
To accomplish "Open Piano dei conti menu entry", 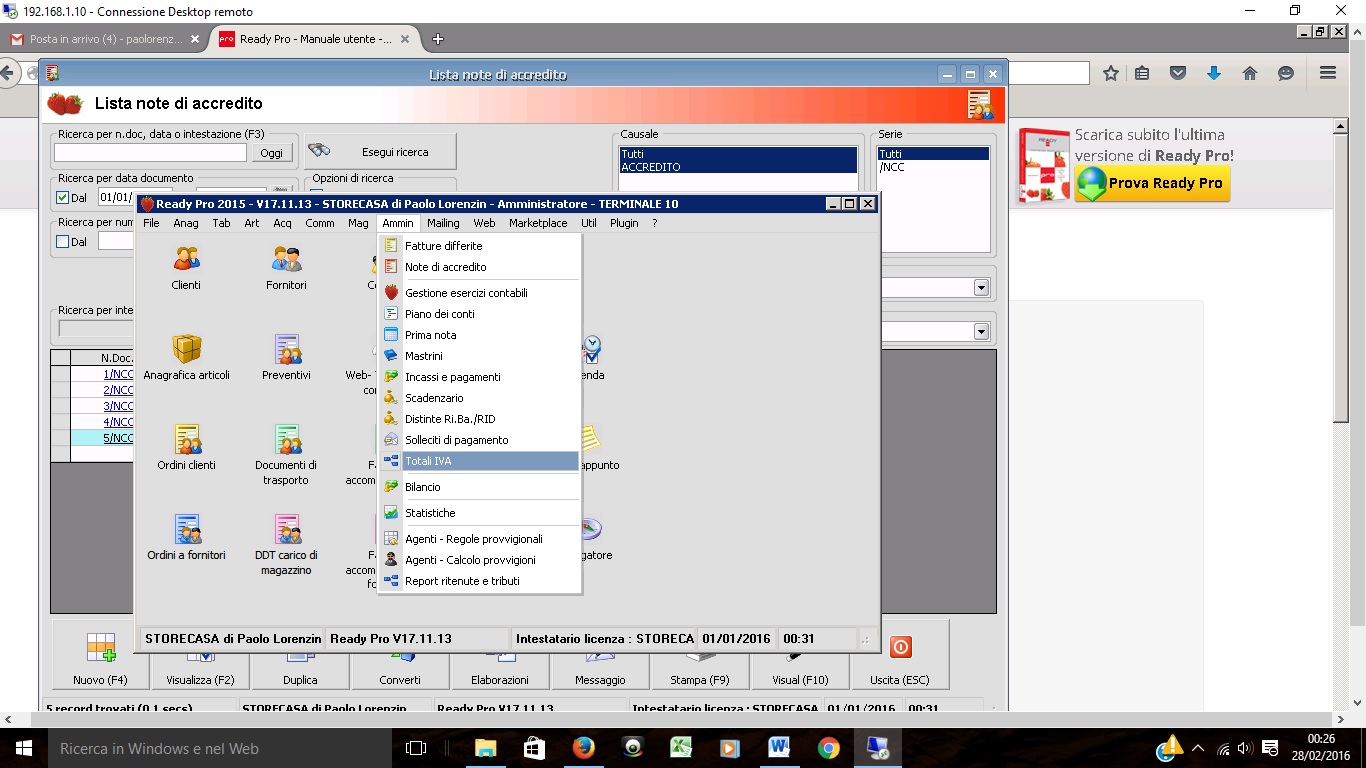I will click(479, 314).
